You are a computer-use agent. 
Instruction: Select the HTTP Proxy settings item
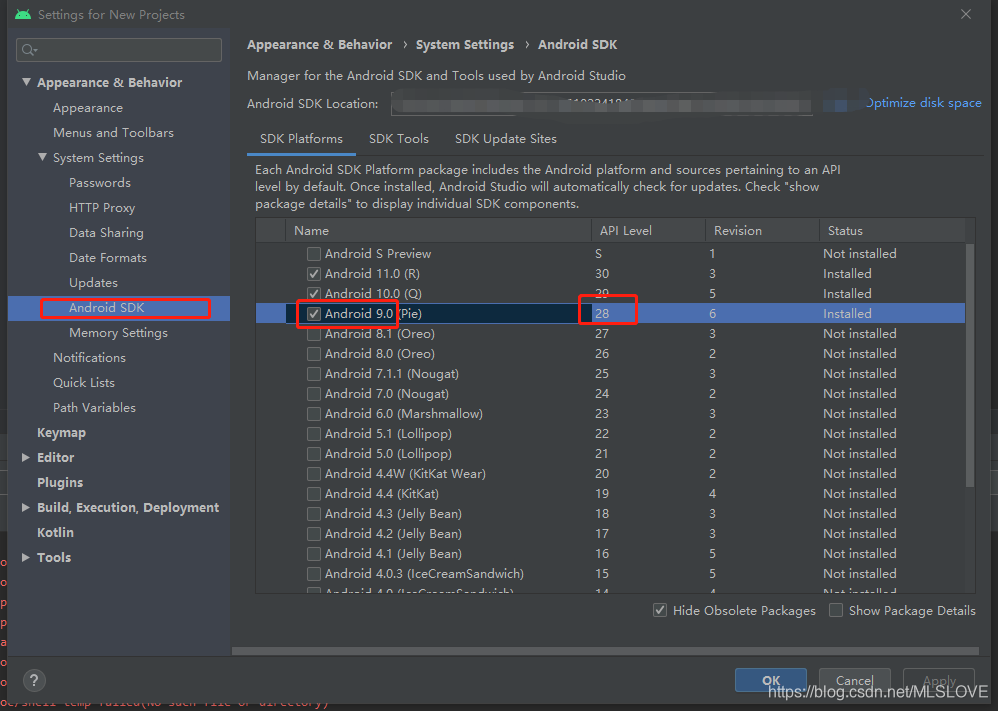pos(102,208)
